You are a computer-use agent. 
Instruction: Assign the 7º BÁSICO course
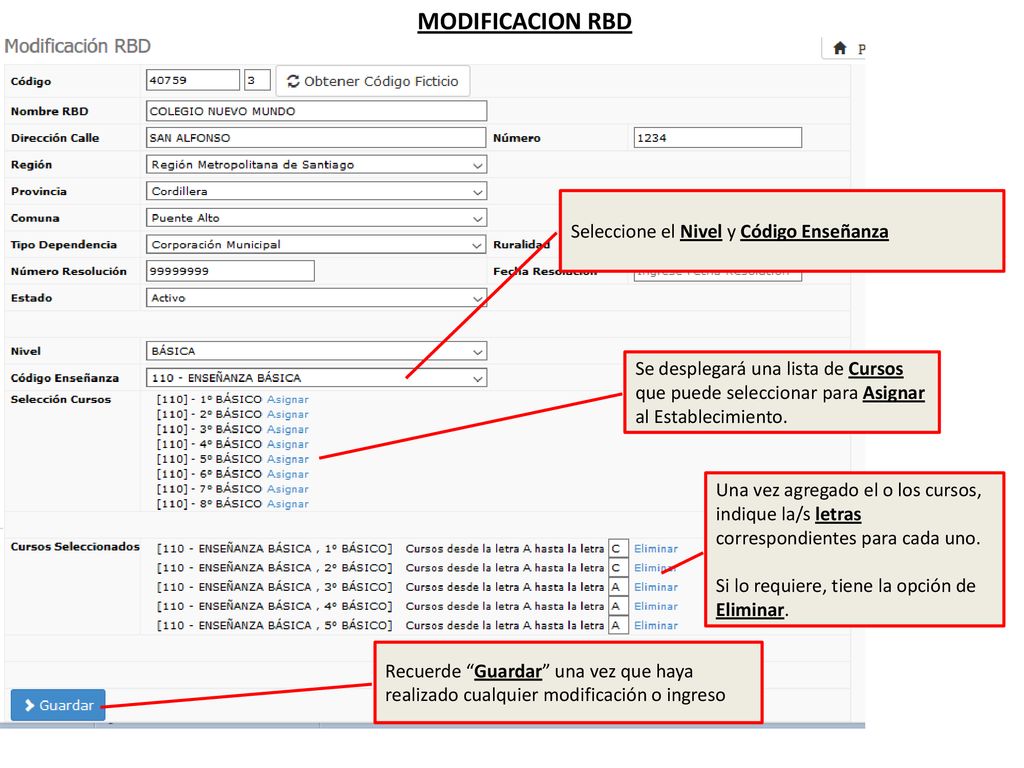287,490
